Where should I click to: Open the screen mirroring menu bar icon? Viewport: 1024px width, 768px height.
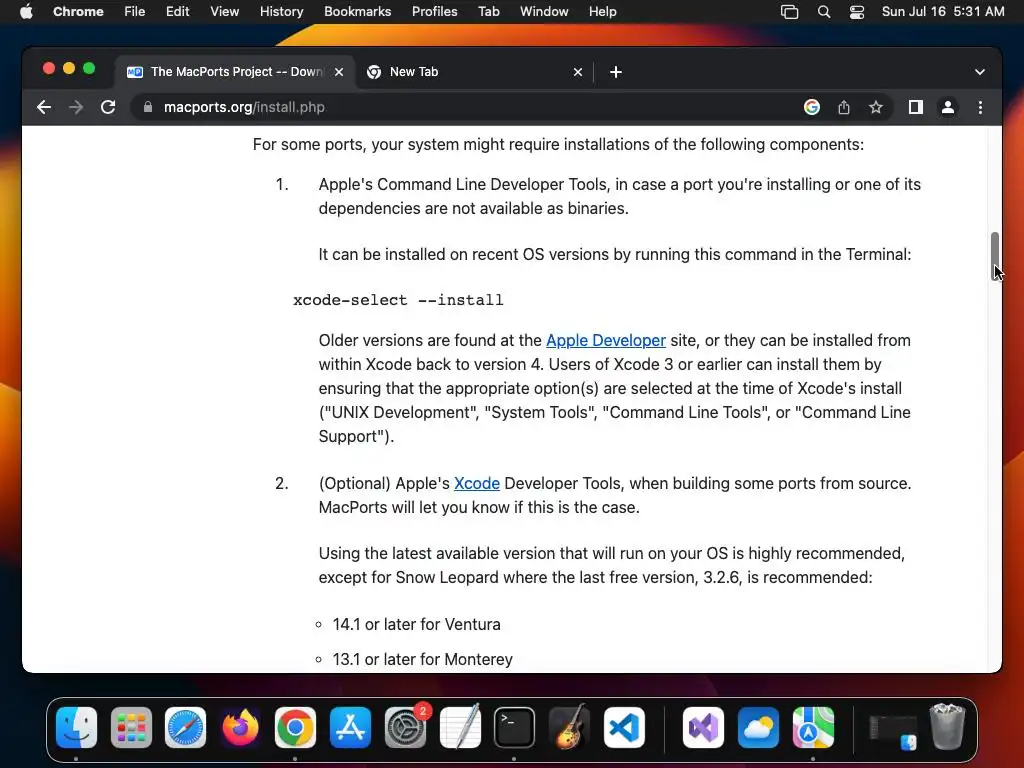[x=790, y=12]
